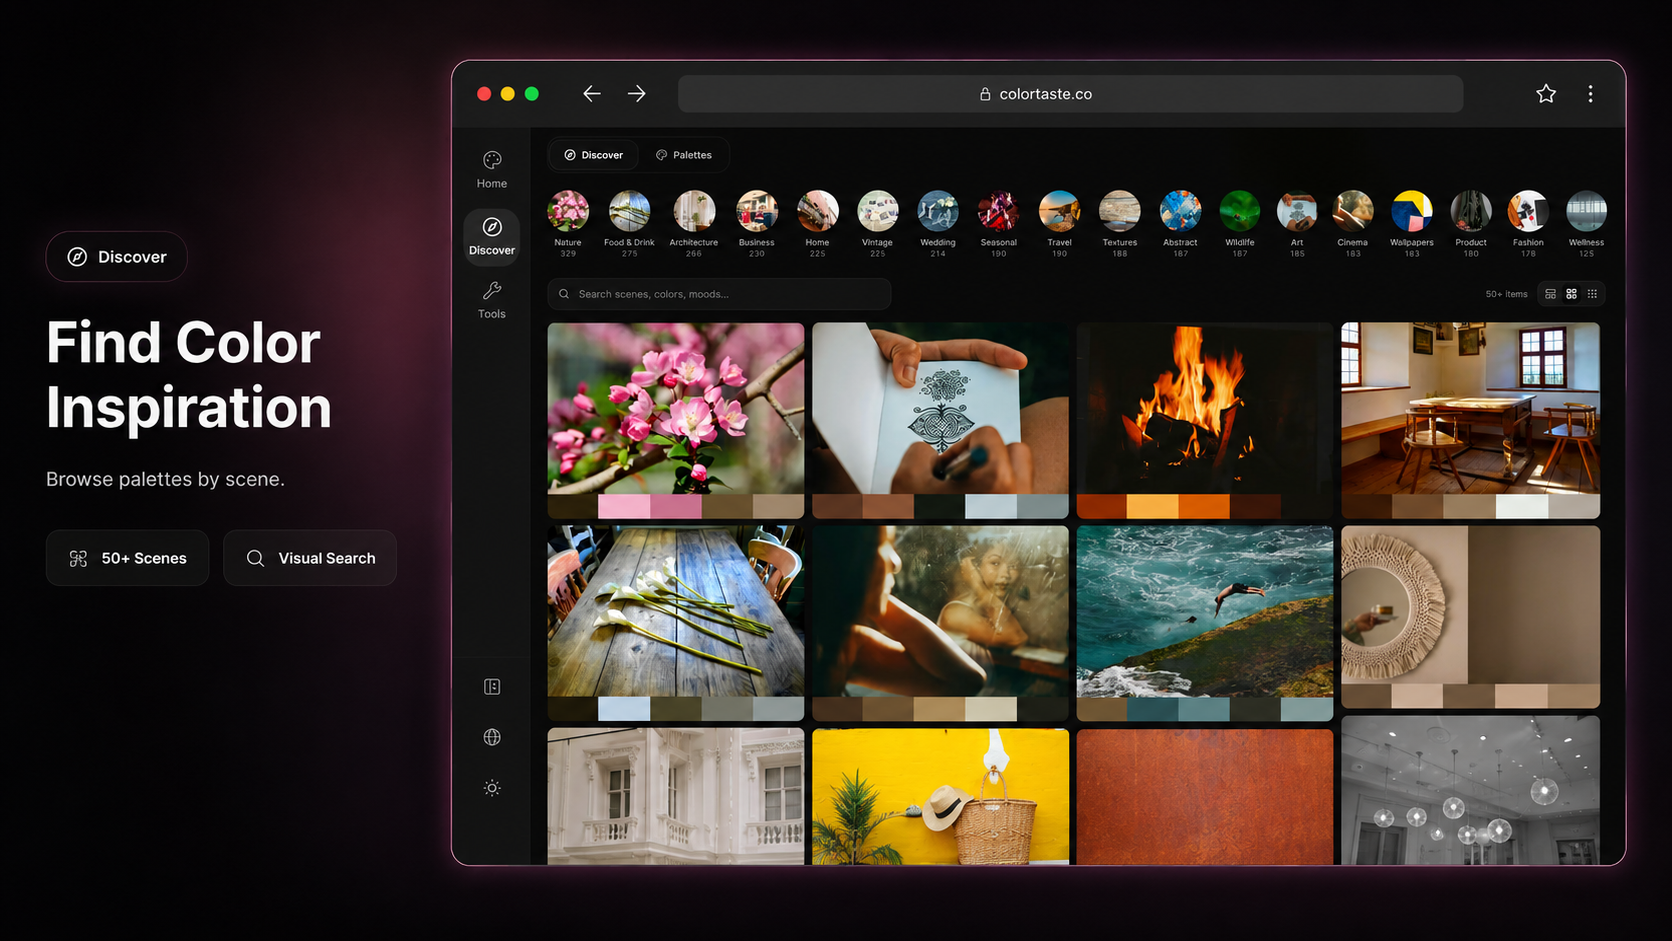Image resolution: width=1672 pixels, height=941 pixels.
Task: Open the browser three-dot menu
Action: [1591, 94]
